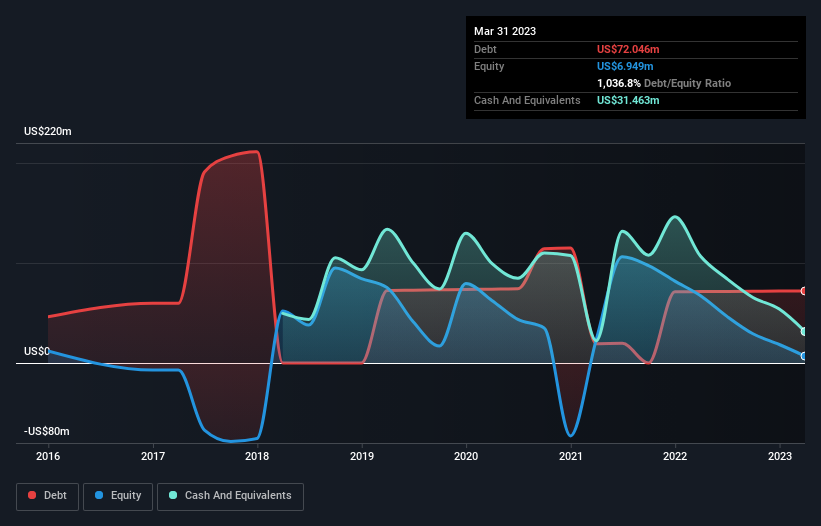This screenshot has width=821, height=526.
Task: Click the US$31.463m cash value
Action: click(628, 100)
